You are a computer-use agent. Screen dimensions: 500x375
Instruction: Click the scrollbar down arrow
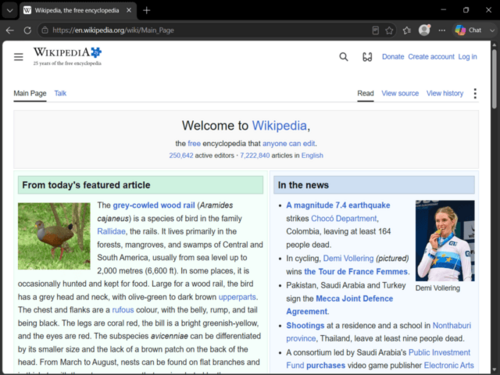pyautogui.click(x=494, y=370)
